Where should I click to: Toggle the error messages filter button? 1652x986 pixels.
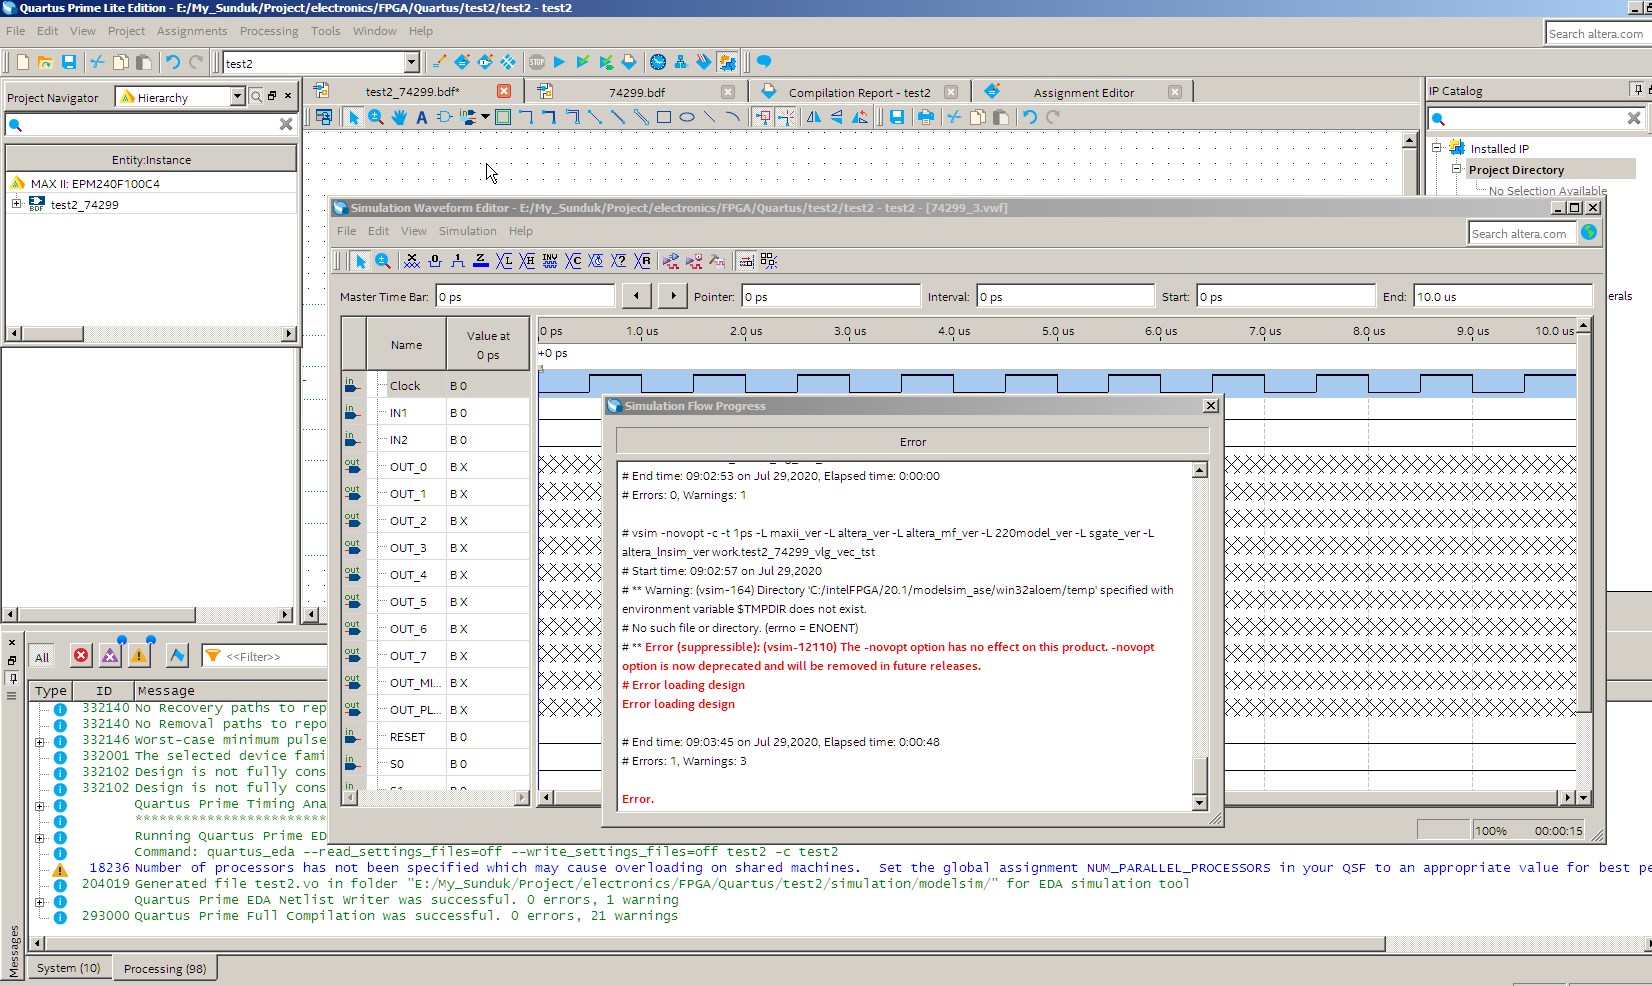tap(81, 656)
